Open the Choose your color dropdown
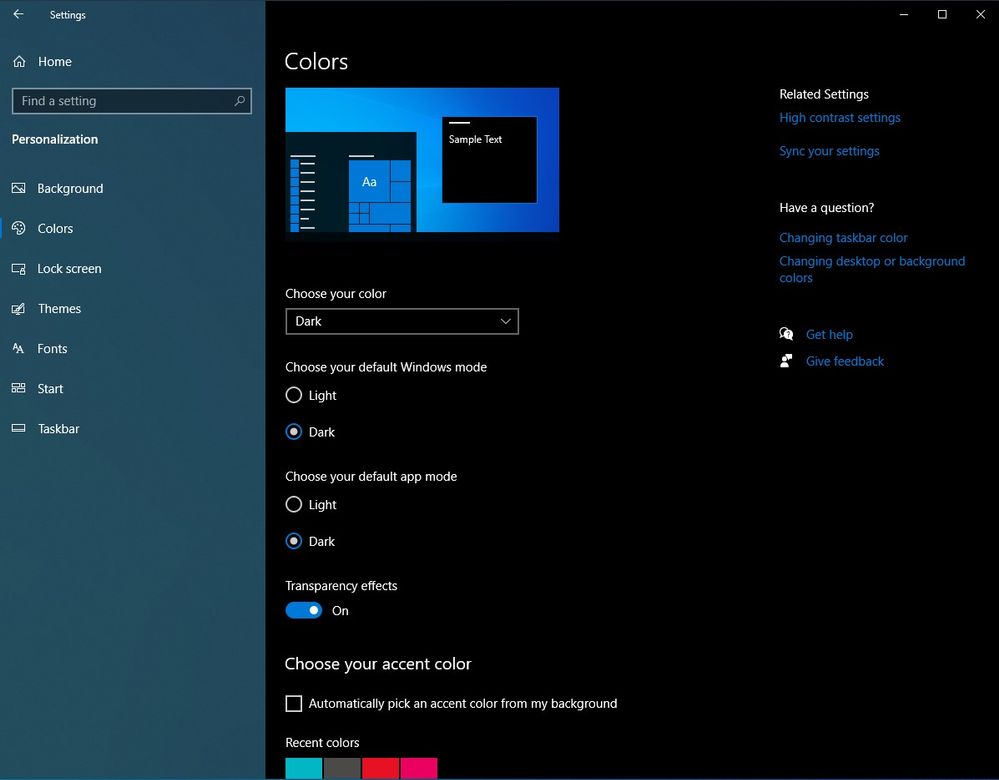This screenshot has width=999, height=780. (402, 321)
